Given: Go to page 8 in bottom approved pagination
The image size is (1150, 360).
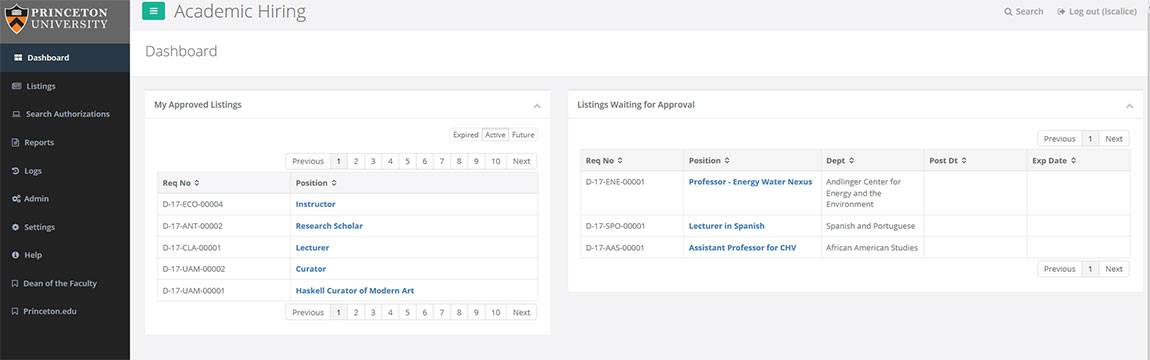Looking at the screenshot, I should pyautogui.click(x=458, y=312).
